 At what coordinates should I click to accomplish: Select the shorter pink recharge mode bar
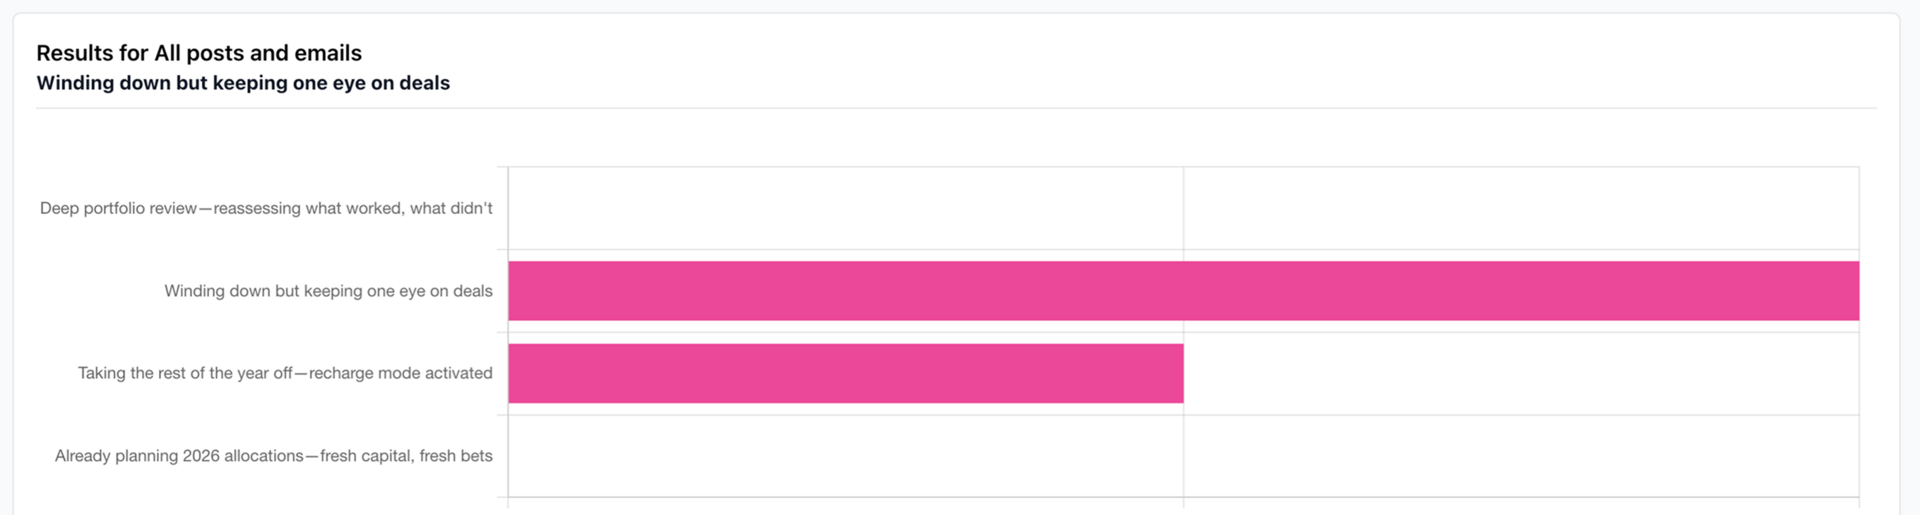click(845, 374)
